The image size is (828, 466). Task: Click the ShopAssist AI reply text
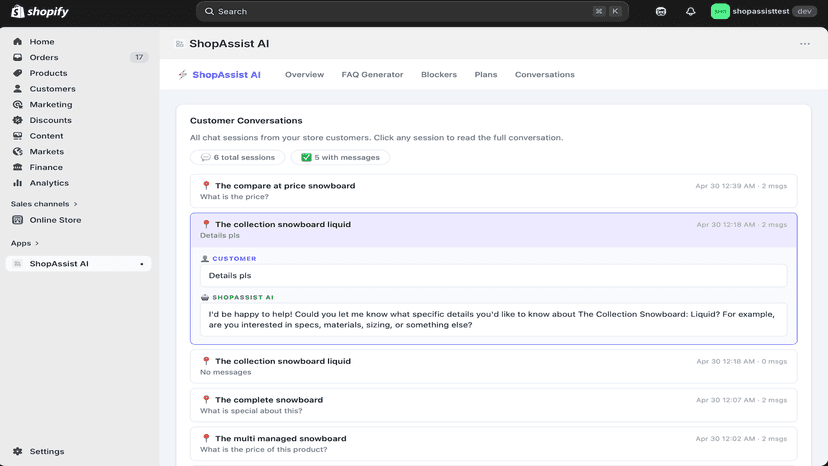493,320
